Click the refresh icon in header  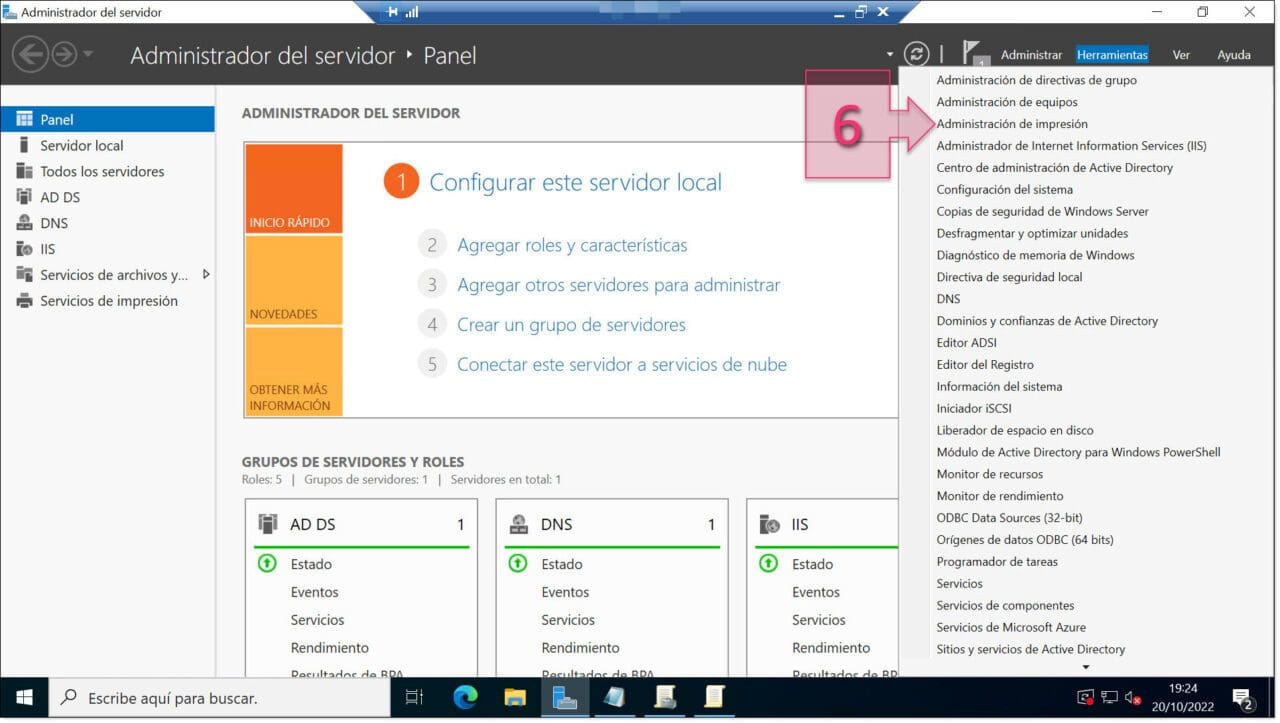coord(916,54)
